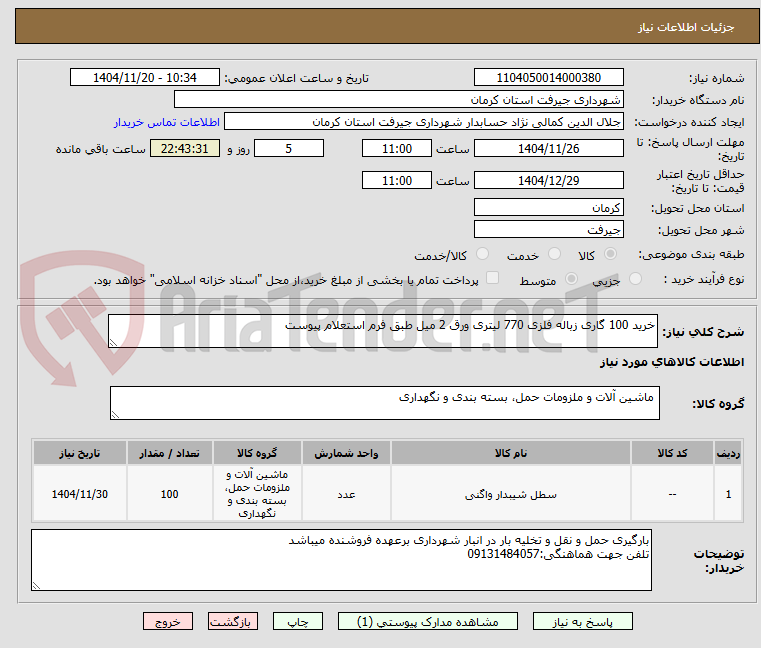Click the بازگشت back button
Viewport: 761px width, 648px height.
tap(232, 621)
